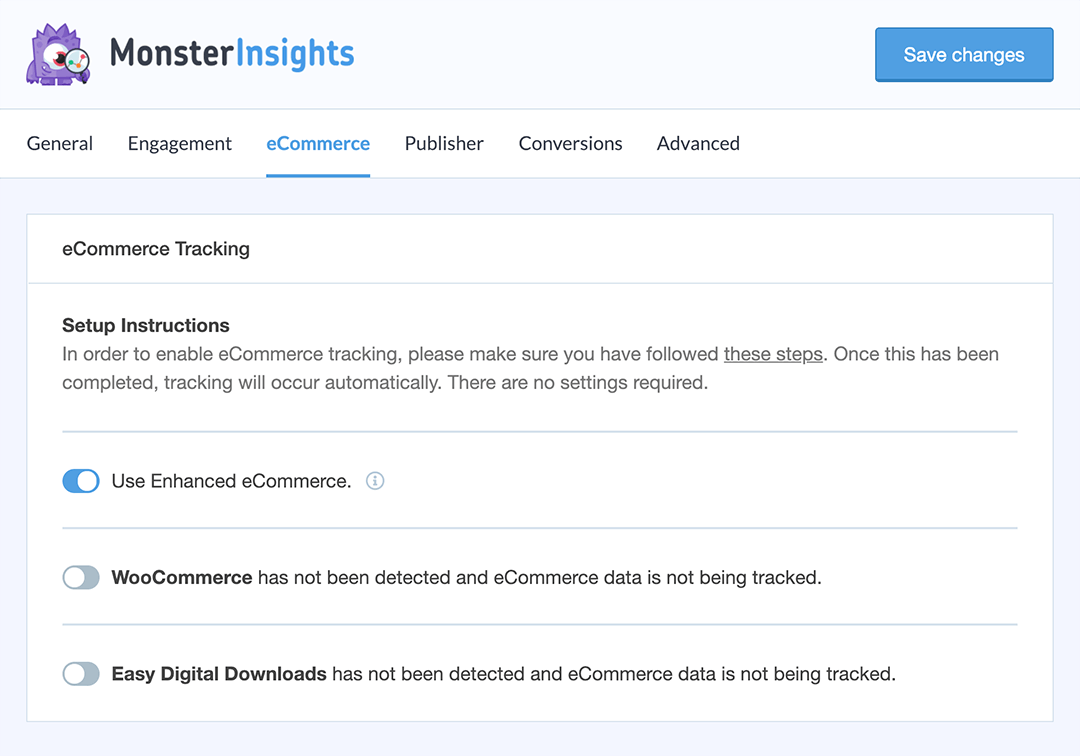Screen dimensions: 1080x756
Task: Disable the Use Enhanced eCommerce toggle
Action: click(x=81, y=481)
